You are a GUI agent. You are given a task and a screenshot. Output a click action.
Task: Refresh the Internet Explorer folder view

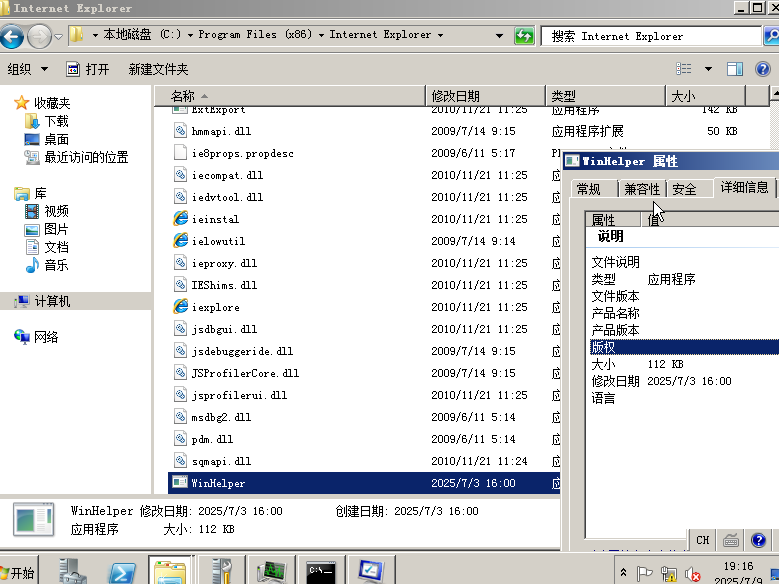(524, 36)
